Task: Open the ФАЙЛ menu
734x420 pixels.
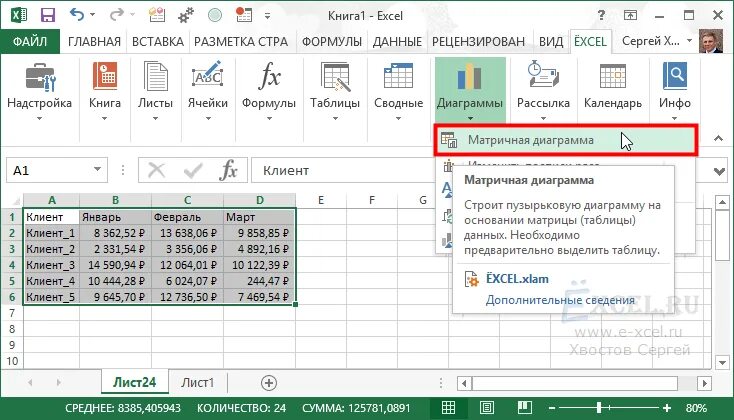Action: coord(30,42)
